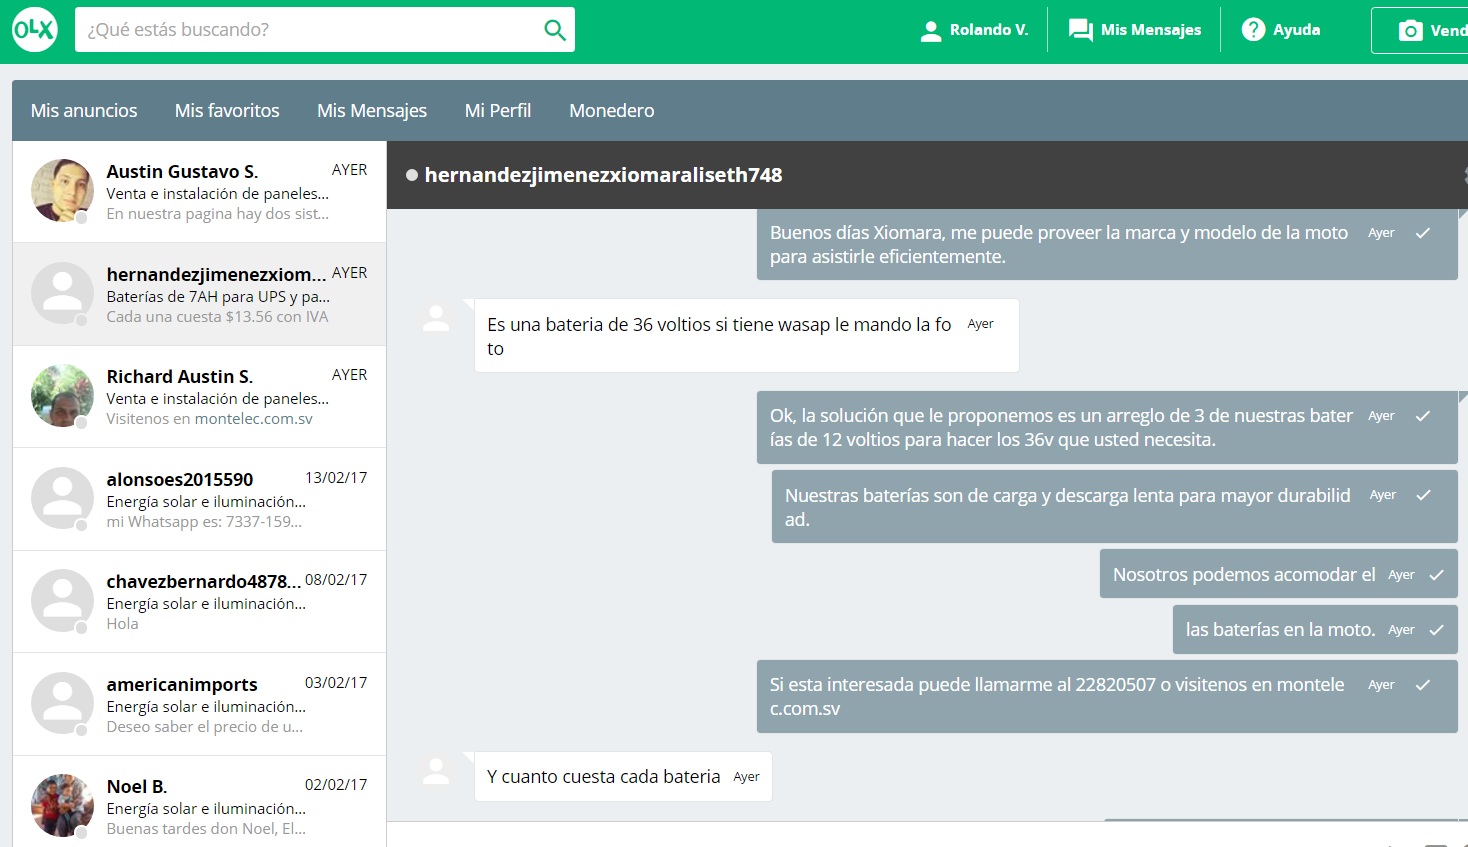Click the Ayuda question mark icon

click(x=1253, y=30)
